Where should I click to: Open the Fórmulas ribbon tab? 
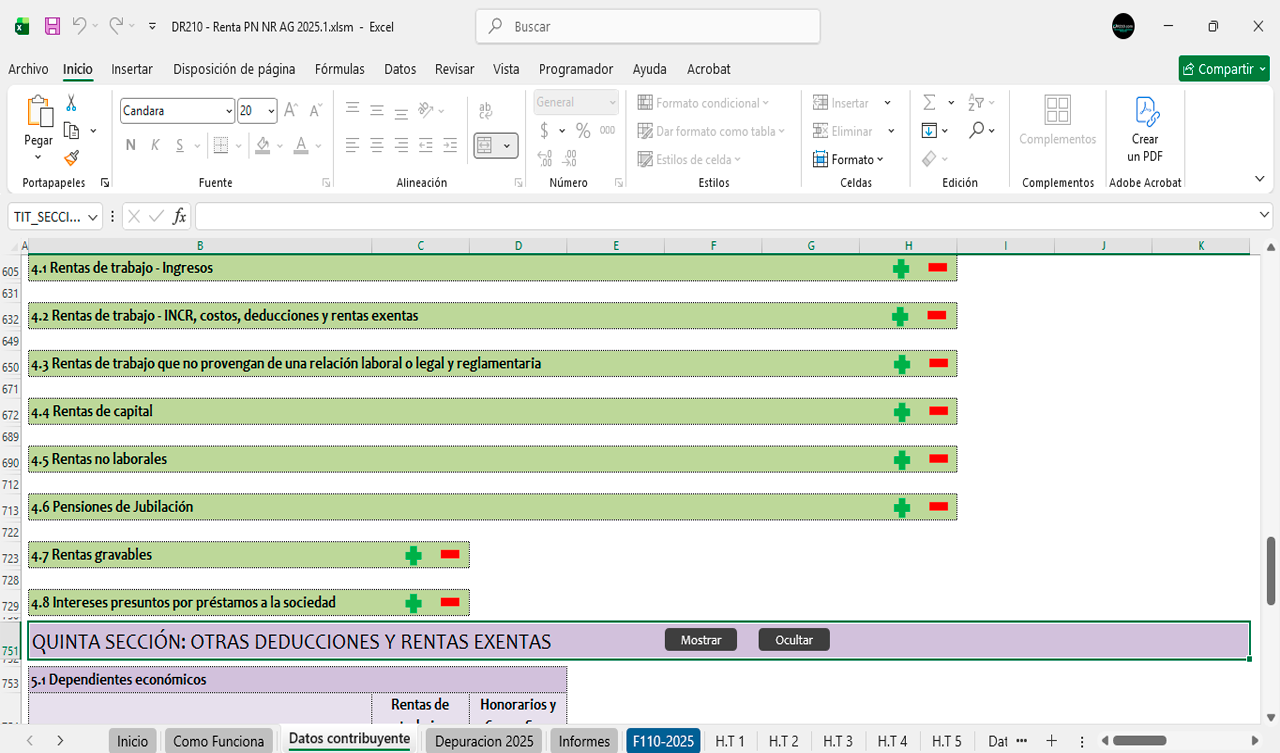point(339,69)
